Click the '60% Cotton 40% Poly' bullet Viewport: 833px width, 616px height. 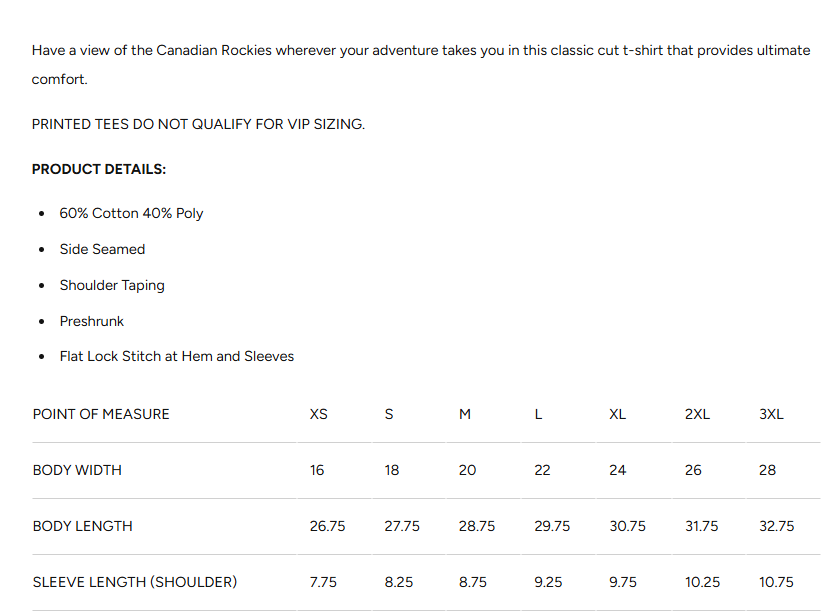coord(131,213)
